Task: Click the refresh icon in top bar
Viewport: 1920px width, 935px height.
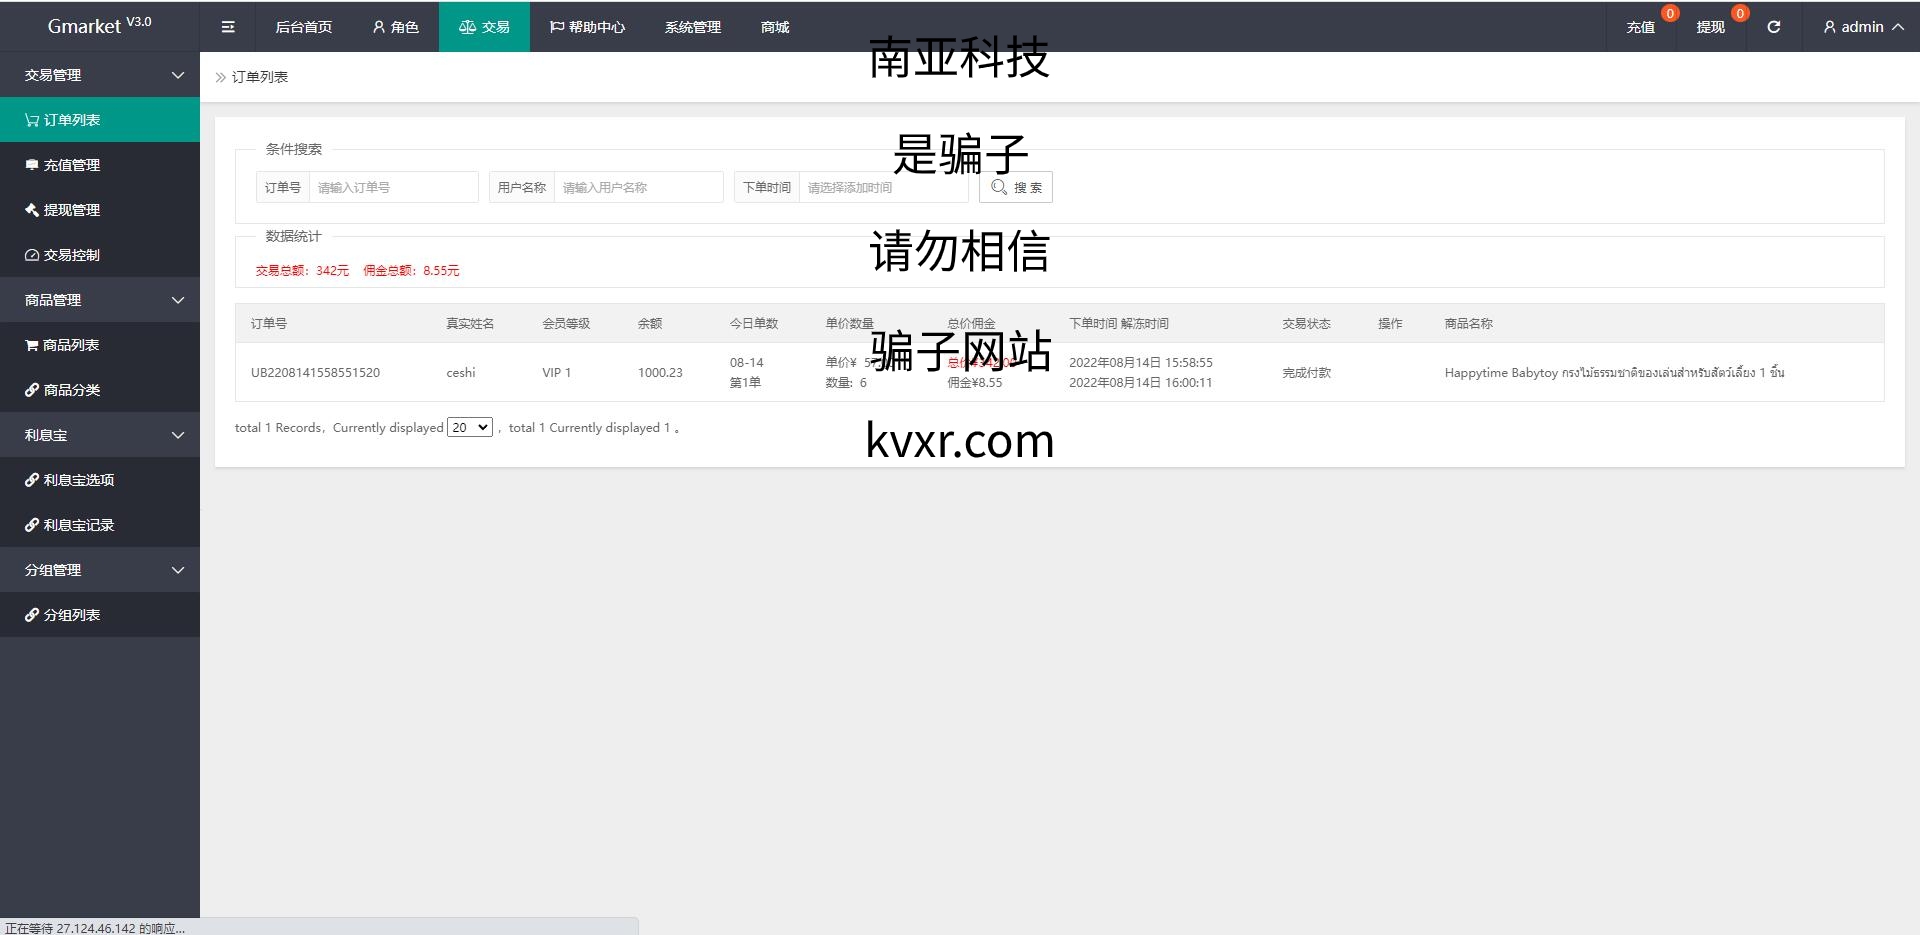Action: (x=1773, y=27)
